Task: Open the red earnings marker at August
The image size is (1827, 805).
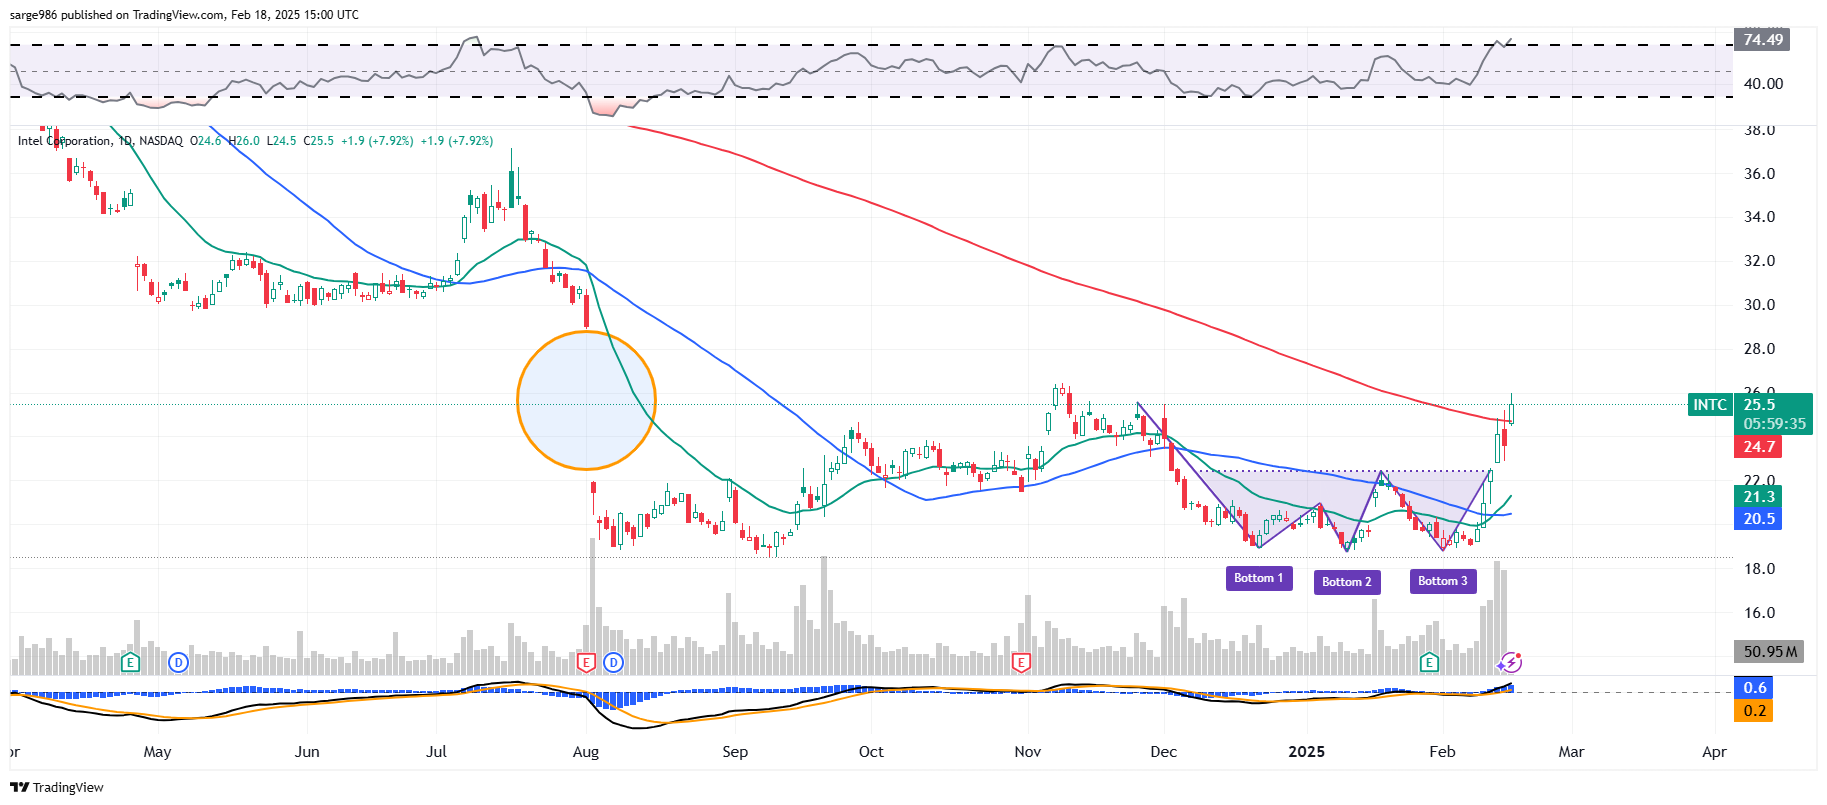Action: pos(587,662)
